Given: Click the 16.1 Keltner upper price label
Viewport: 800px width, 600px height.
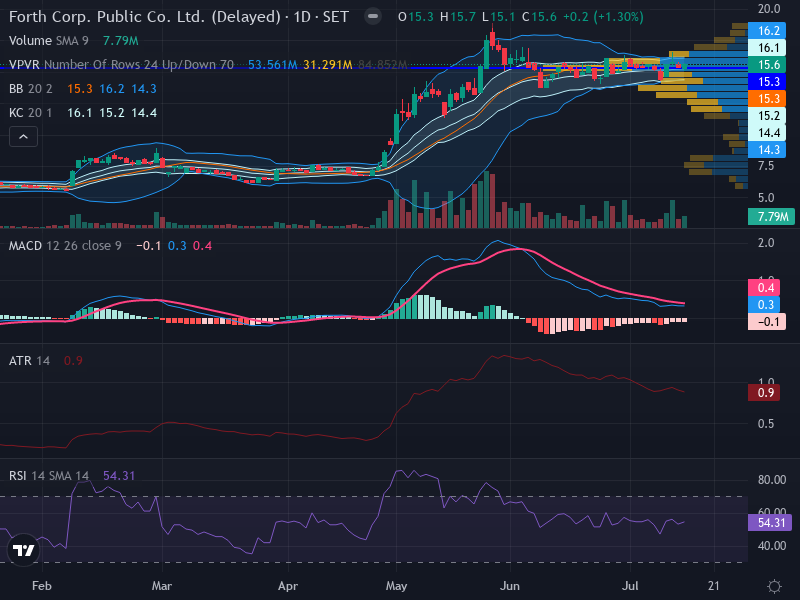Looking at the screenshot, I should pos(766,48).
